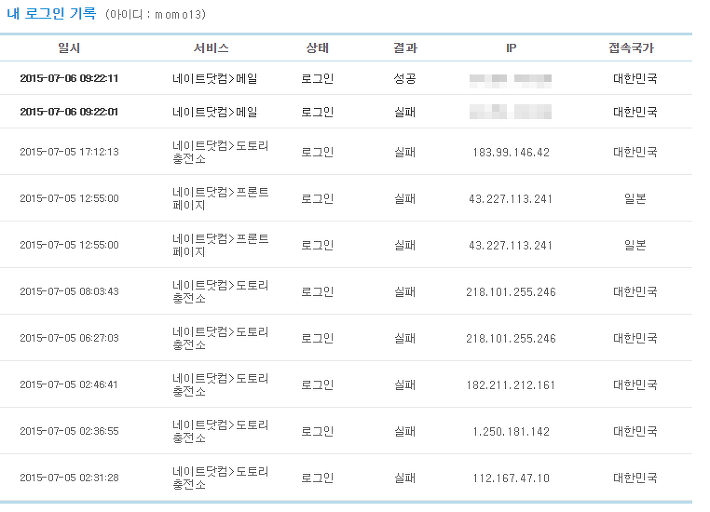
Task: Click IP 218.101.255.246 in the 06:27:03 row
Action: 511,338
